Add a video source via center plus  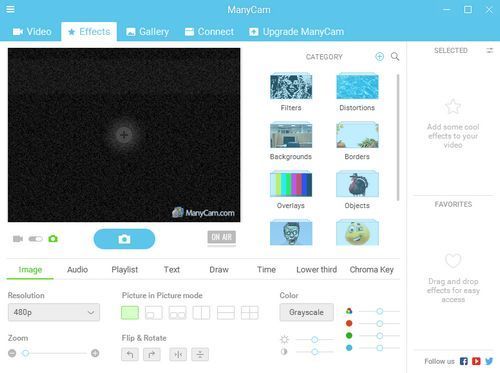(x=124, y=135)
